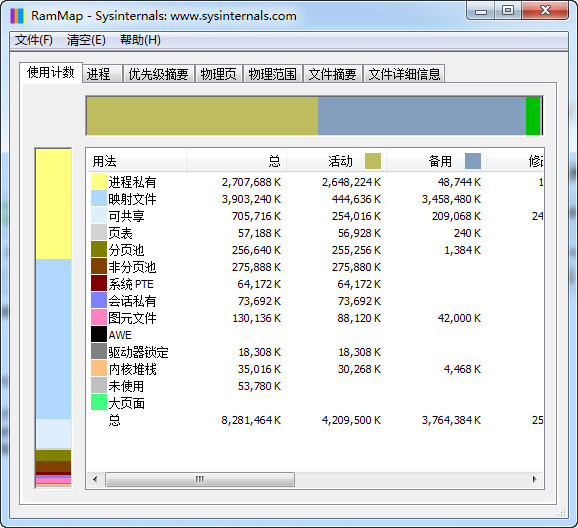Screen dimensions: 578x528
Task: Click the 备用 column's blue-gray color swatch
Action: pos(473,161)
